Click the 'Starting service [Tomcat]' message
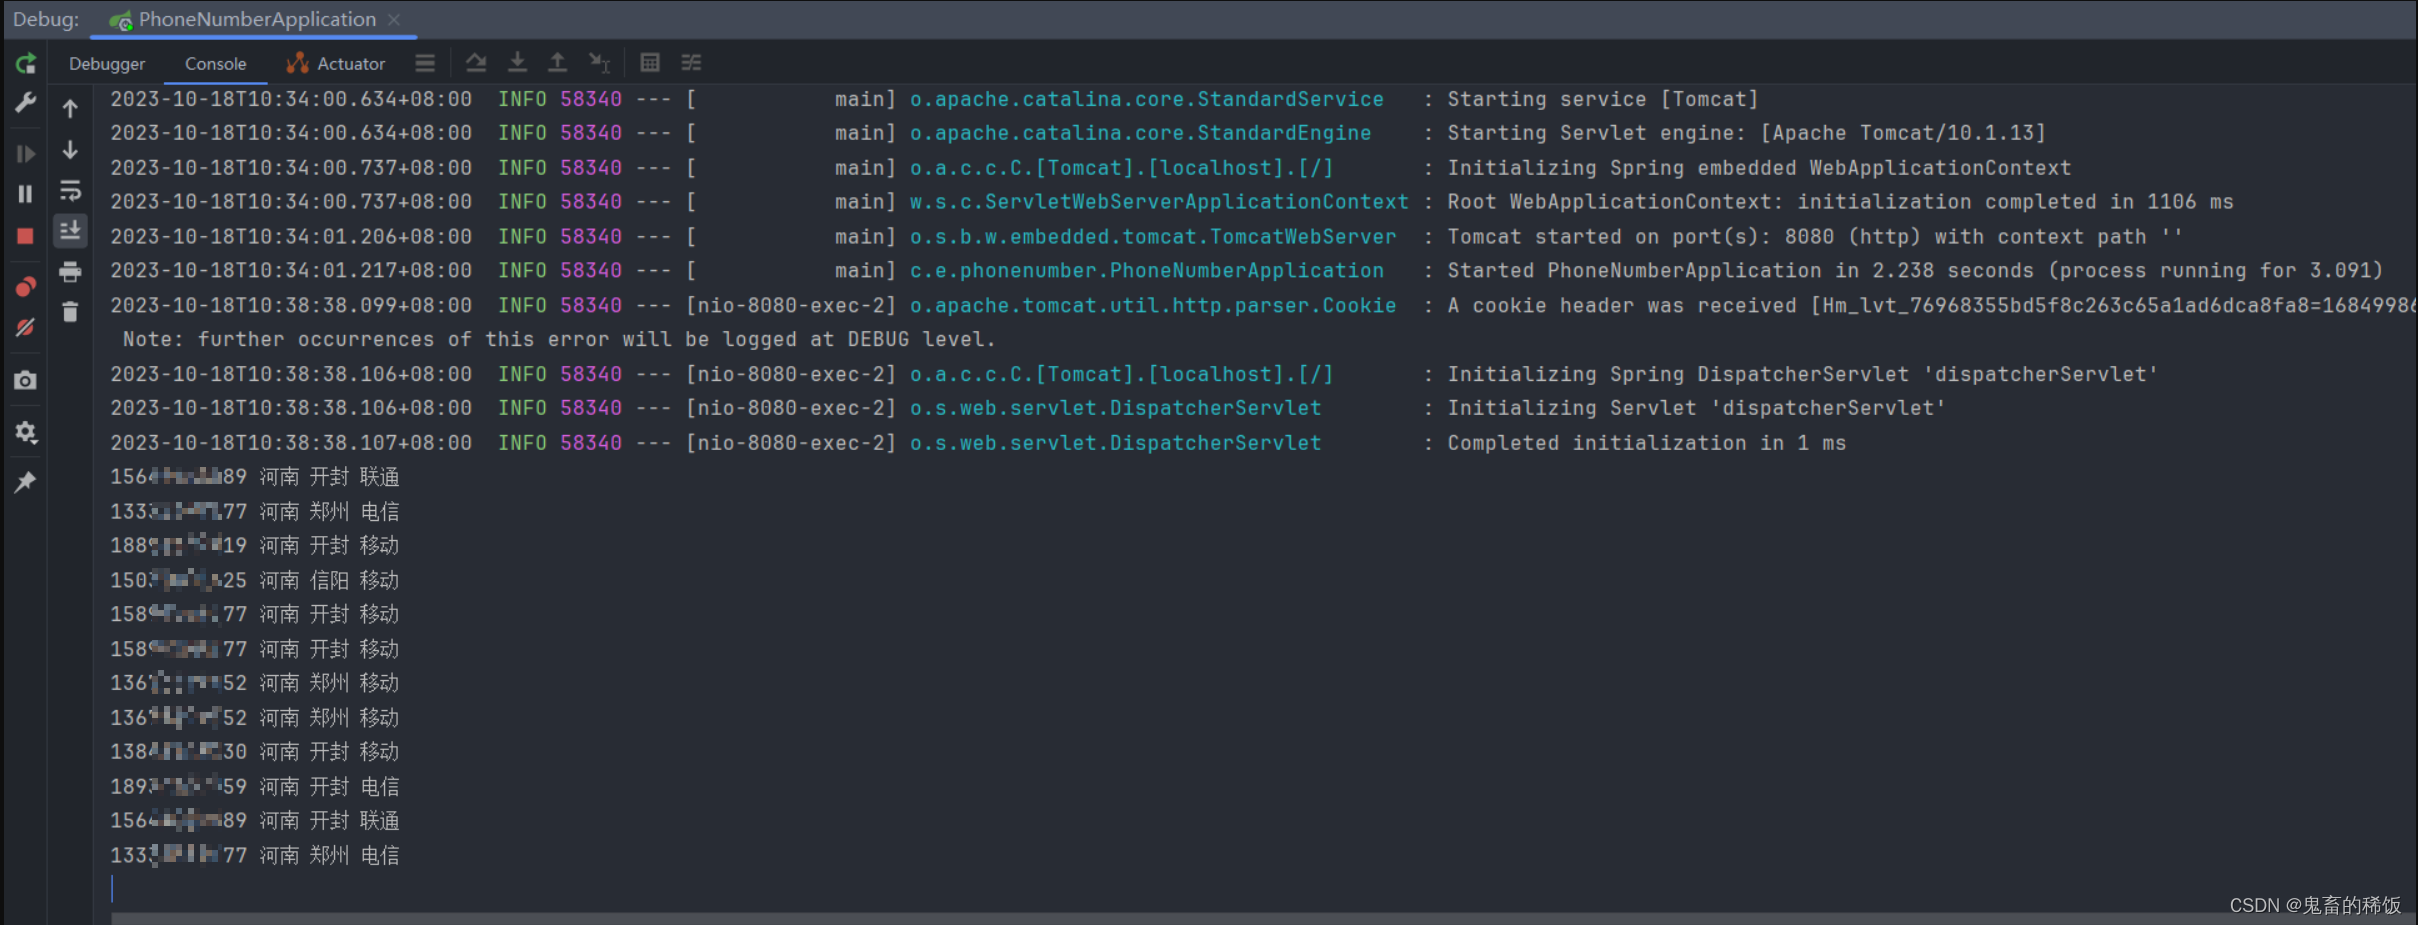This screenshot has width=2418, height=925. [x=1602, y=99]
